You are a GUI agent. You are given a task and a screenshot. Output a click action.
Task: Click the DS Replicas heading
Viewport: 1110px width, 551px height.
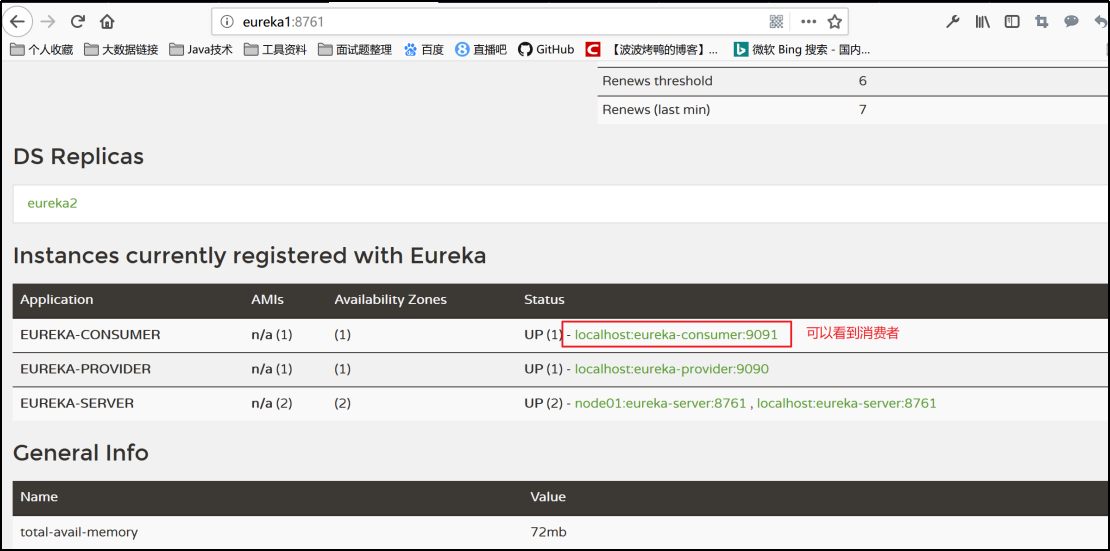coord(79,157)
